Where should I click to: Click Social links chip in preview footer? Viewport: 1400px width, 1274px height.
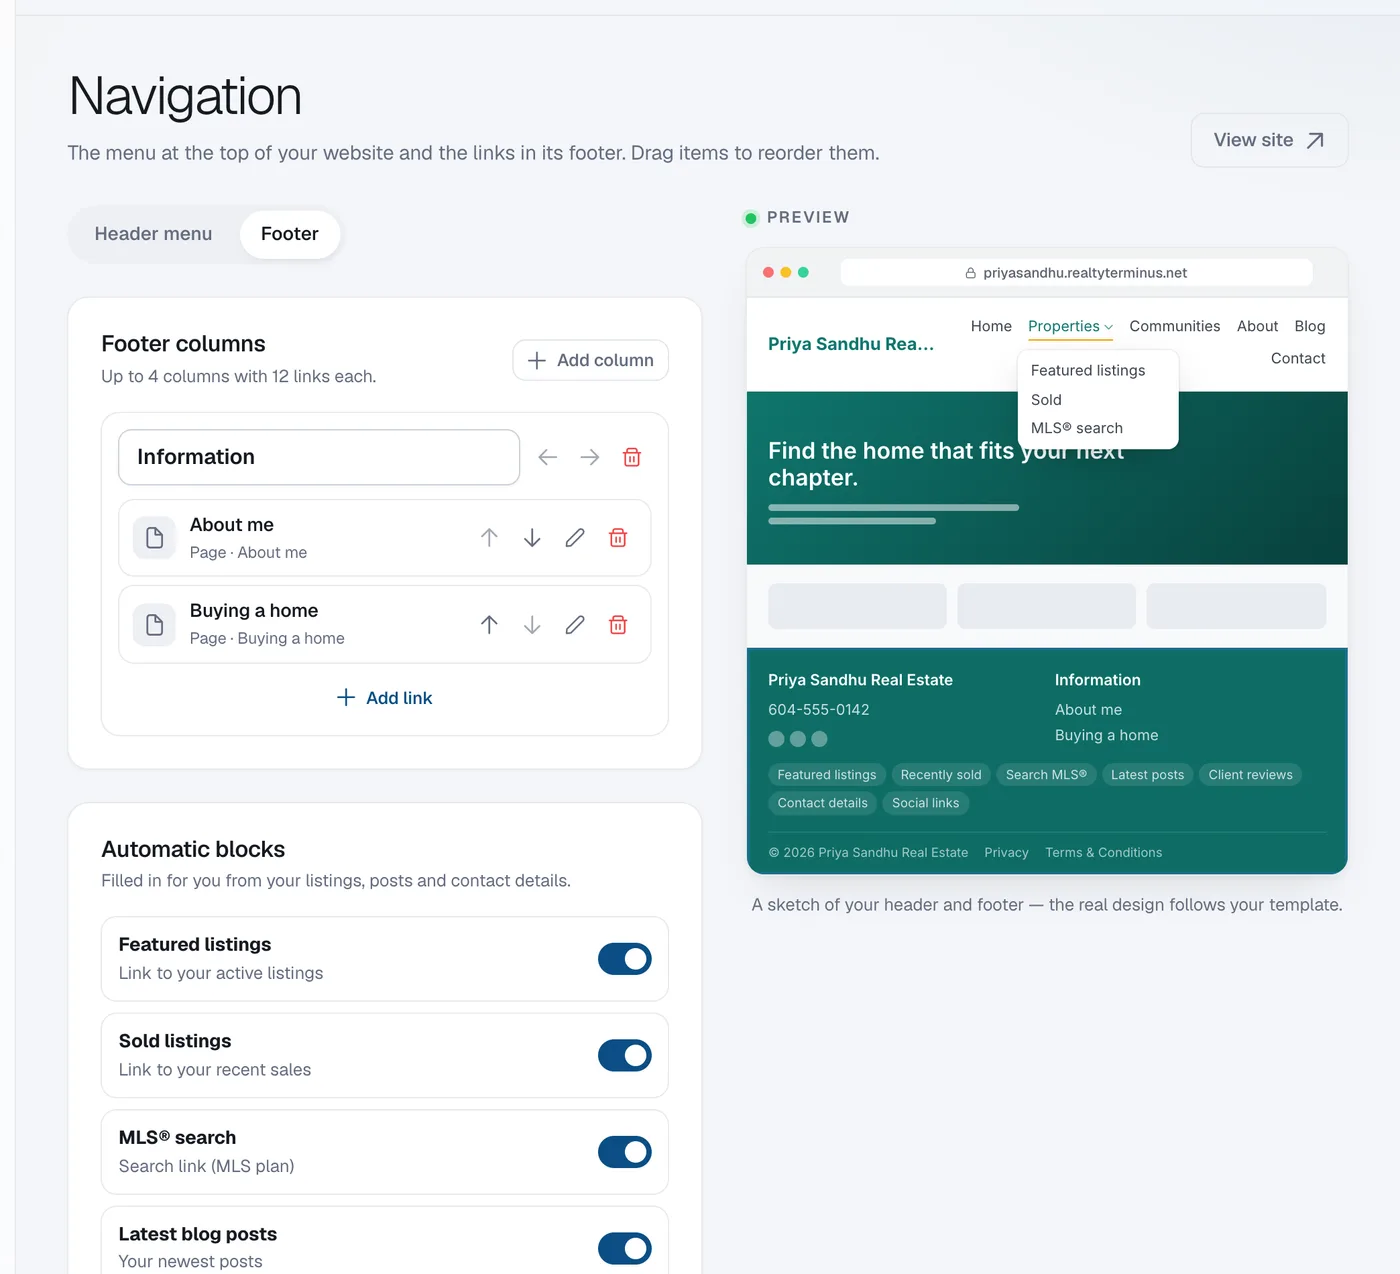point(926,803)
